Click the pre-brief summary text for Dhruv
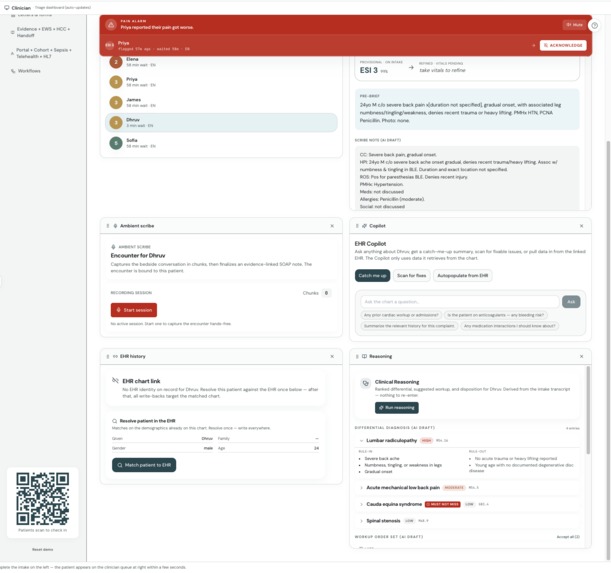Screen dimensions: 611x573 pyautogui.click(x=460, y=113)
